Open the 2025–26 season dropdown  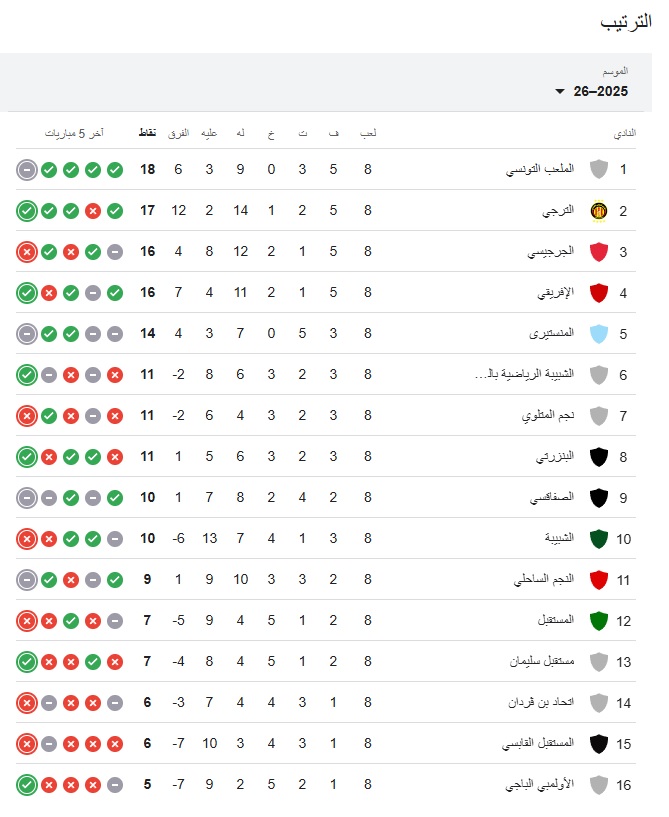point(600,91)
